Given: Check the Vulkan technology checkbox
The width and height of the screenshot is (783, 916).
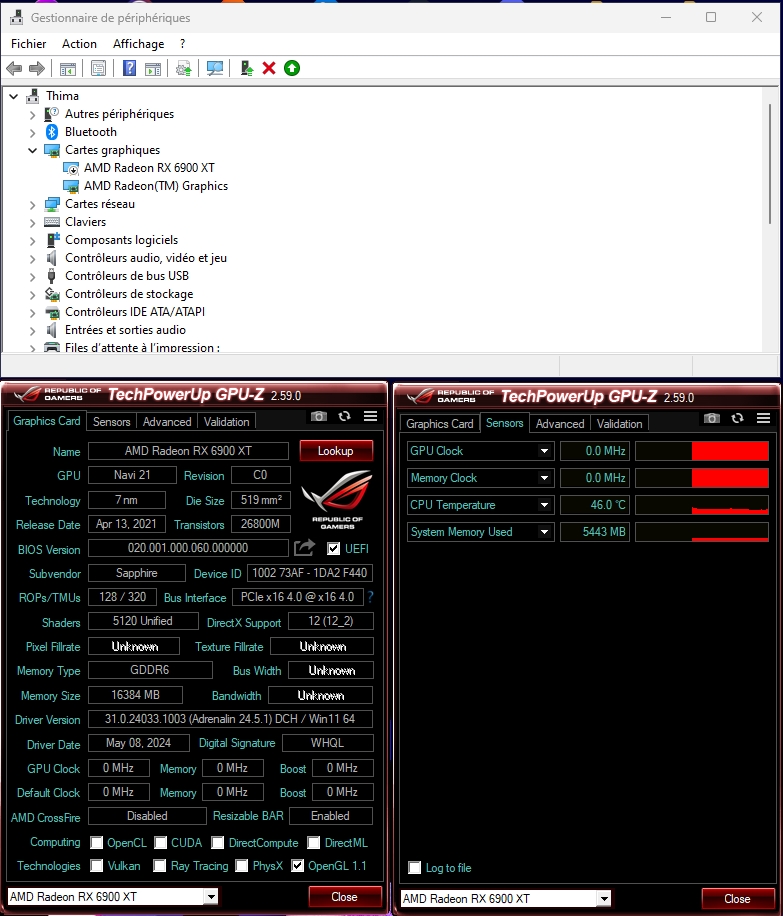Looking at the screenshot, I should [97, 866].
